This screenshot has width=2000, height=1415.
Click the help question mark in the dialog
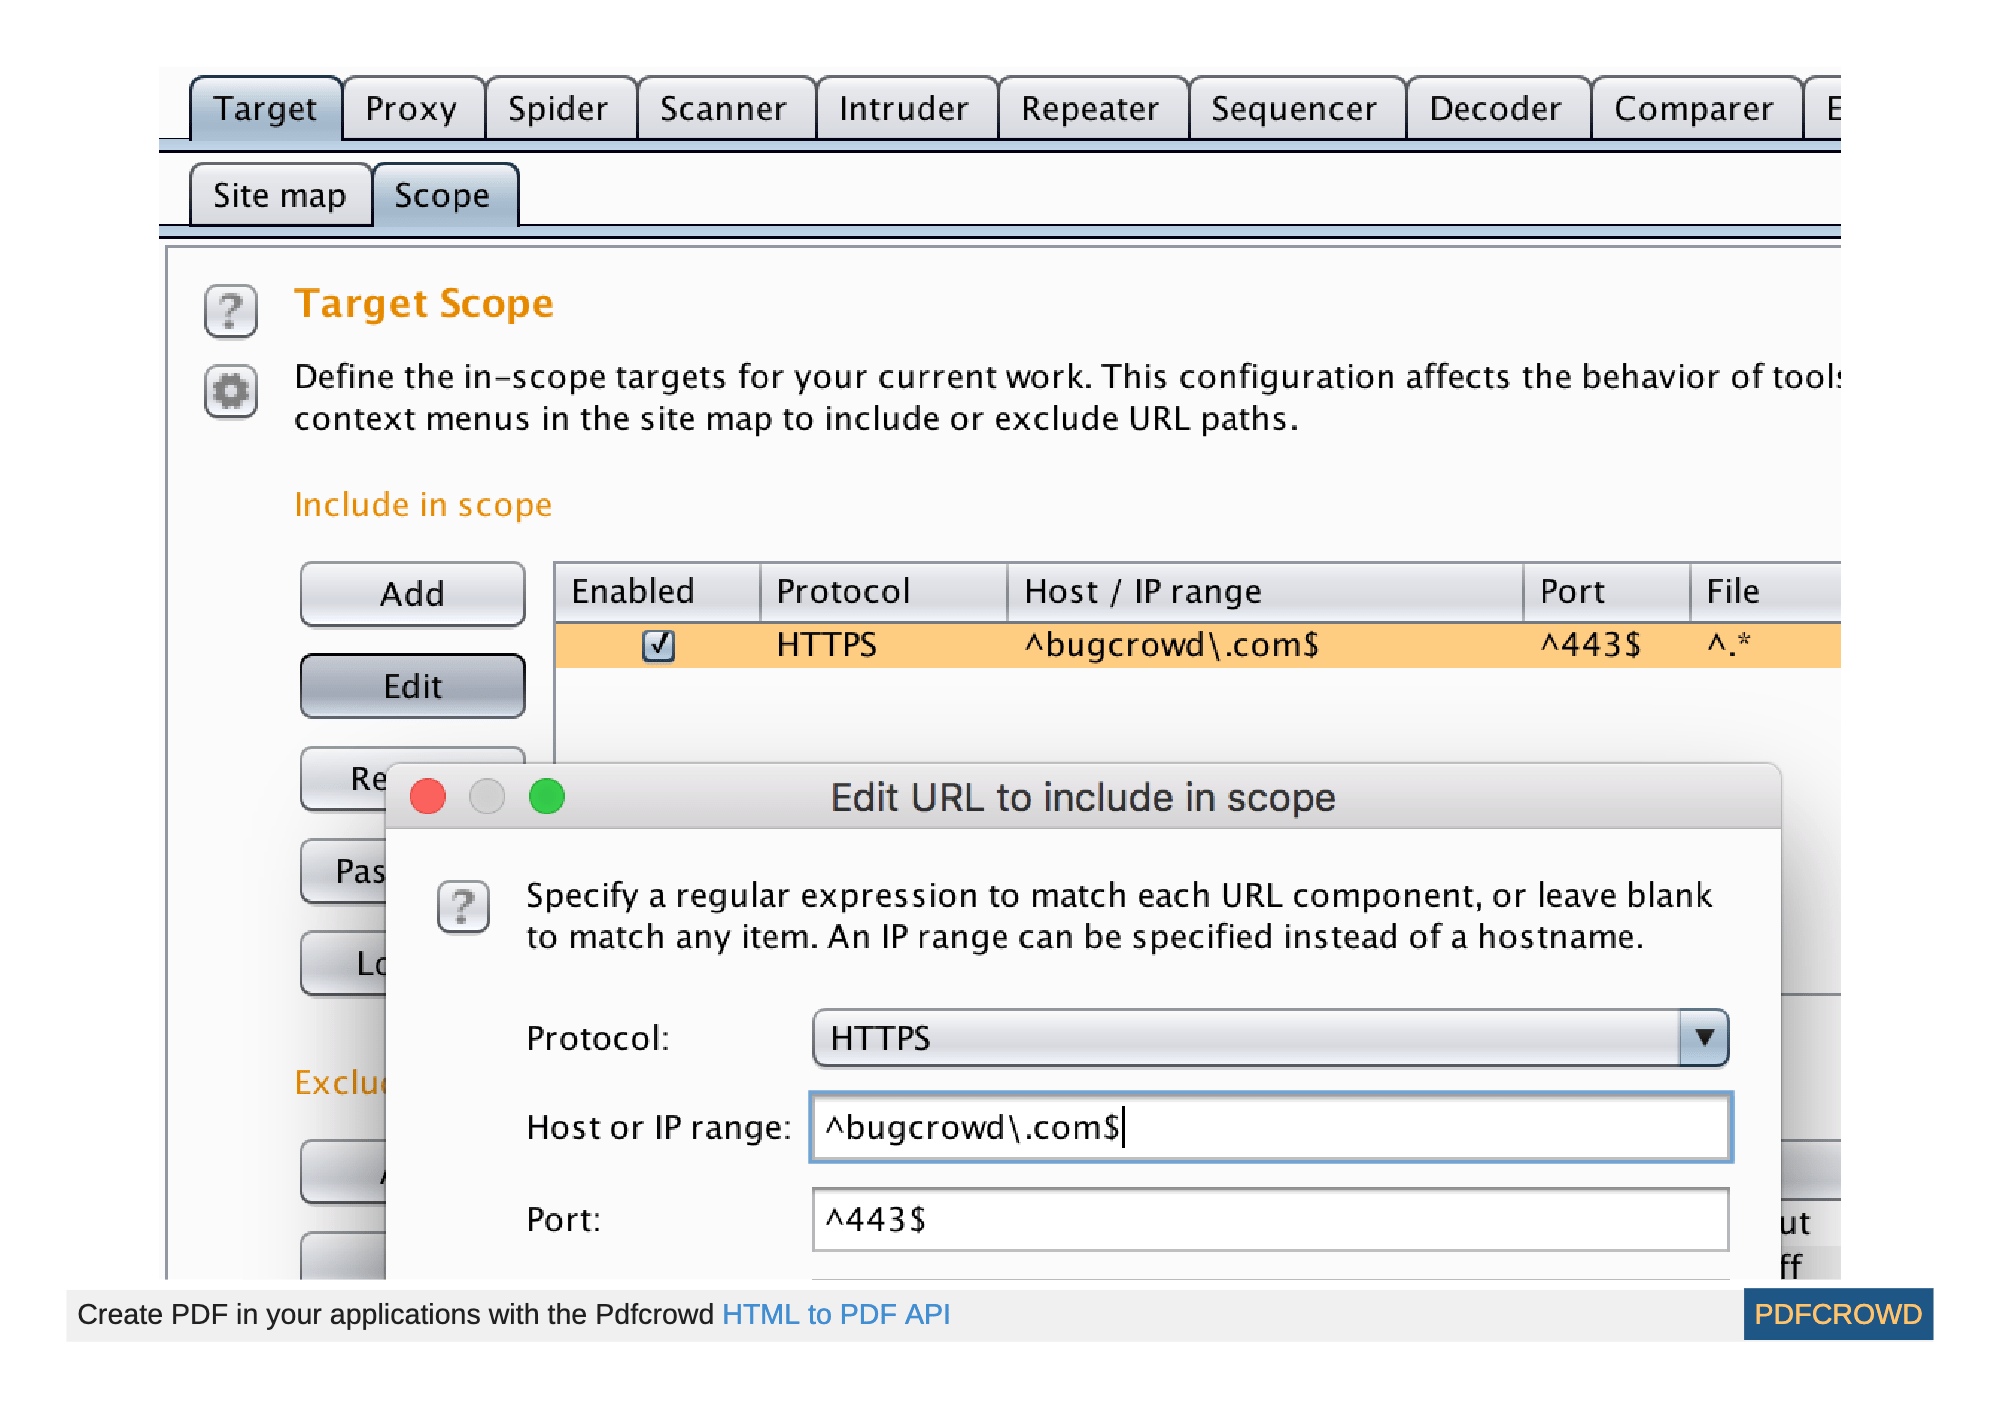pos(461,908)
